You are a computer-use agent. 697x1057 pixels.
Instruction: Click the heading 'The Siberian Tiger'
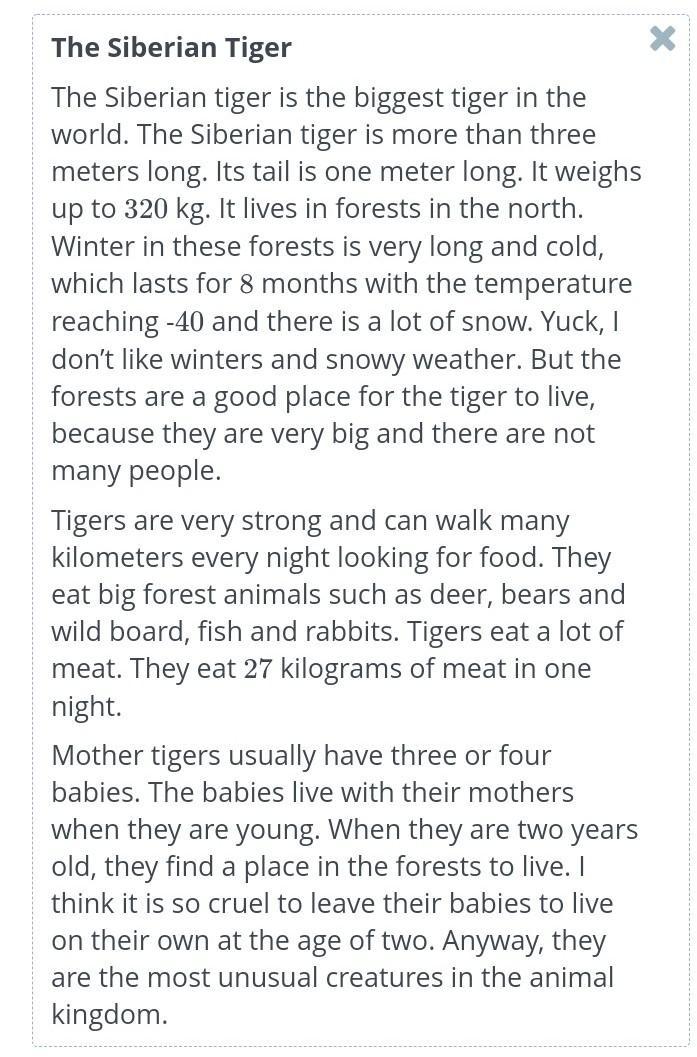171,48
